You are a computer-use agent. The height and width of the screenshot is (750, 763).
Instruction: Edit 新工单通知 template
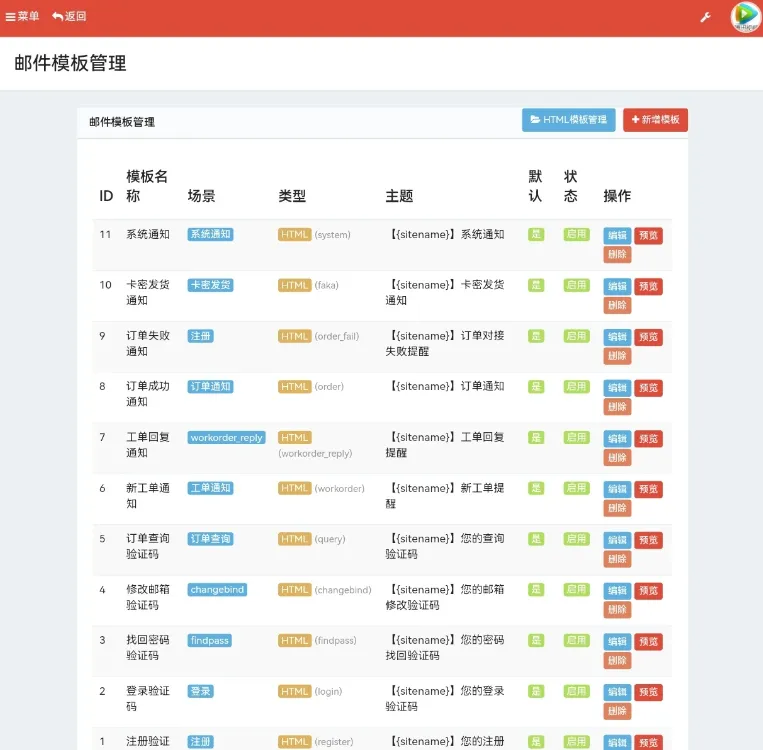[617, 489]
